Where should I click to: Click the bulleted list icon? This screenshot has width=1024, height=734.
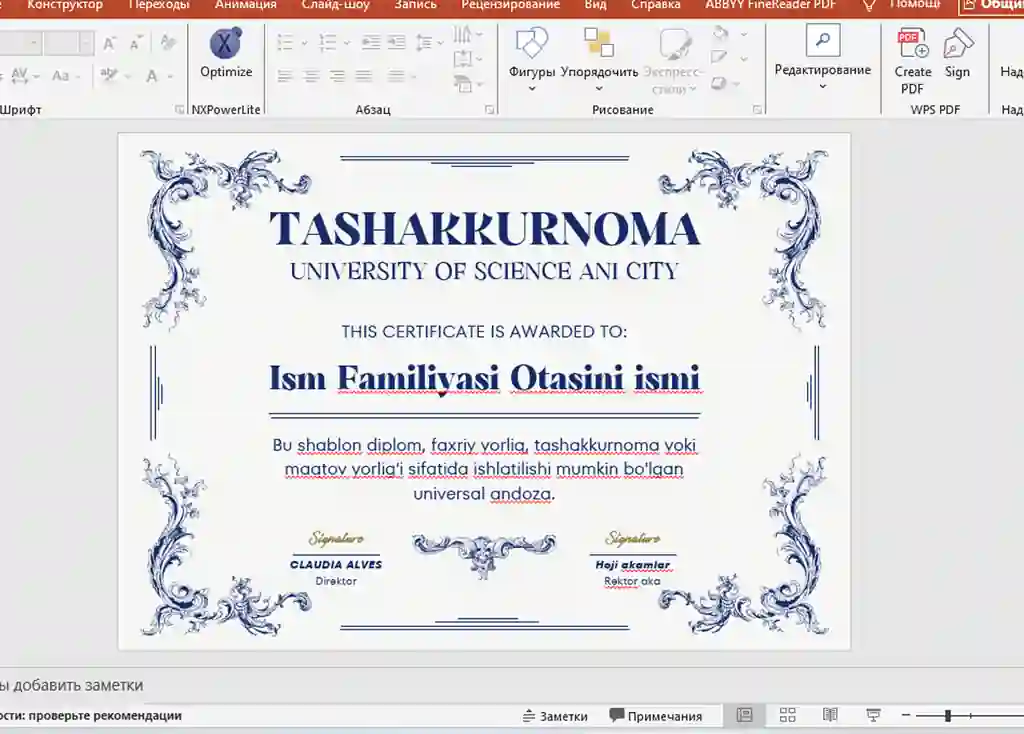coord(285,43)
